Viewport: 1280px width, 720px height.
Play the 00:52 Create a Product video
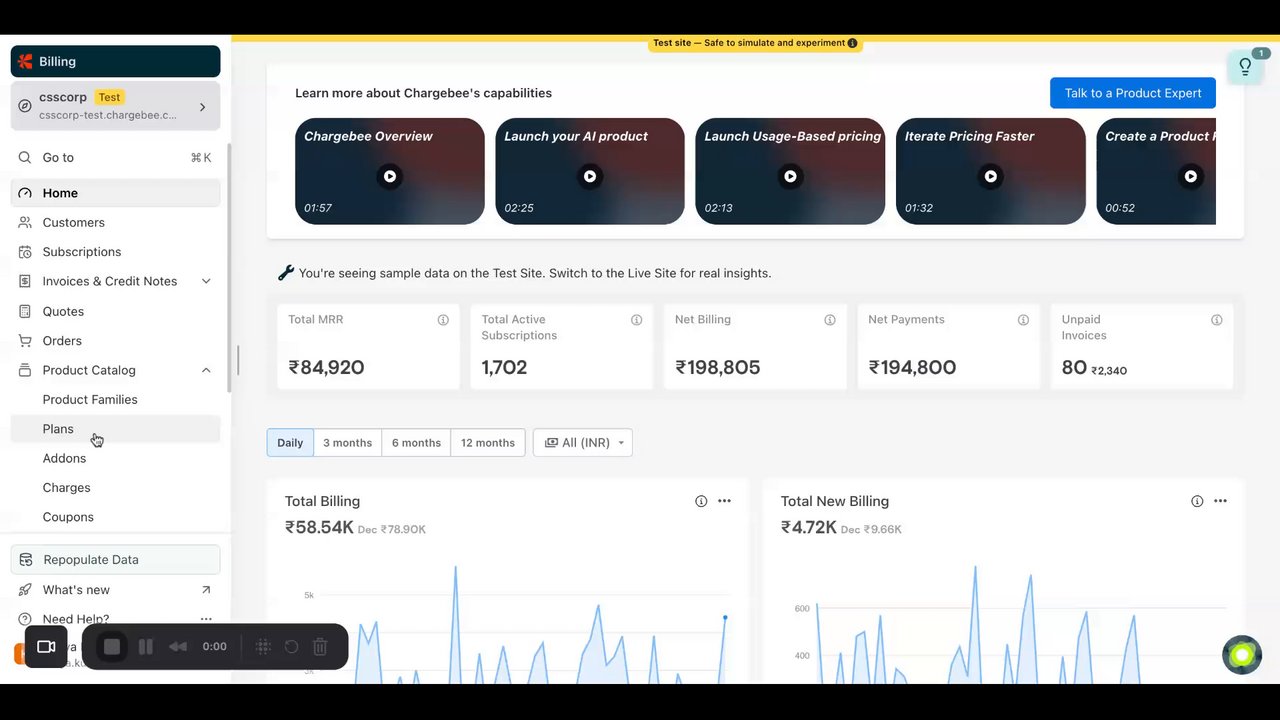[1190, 176]
